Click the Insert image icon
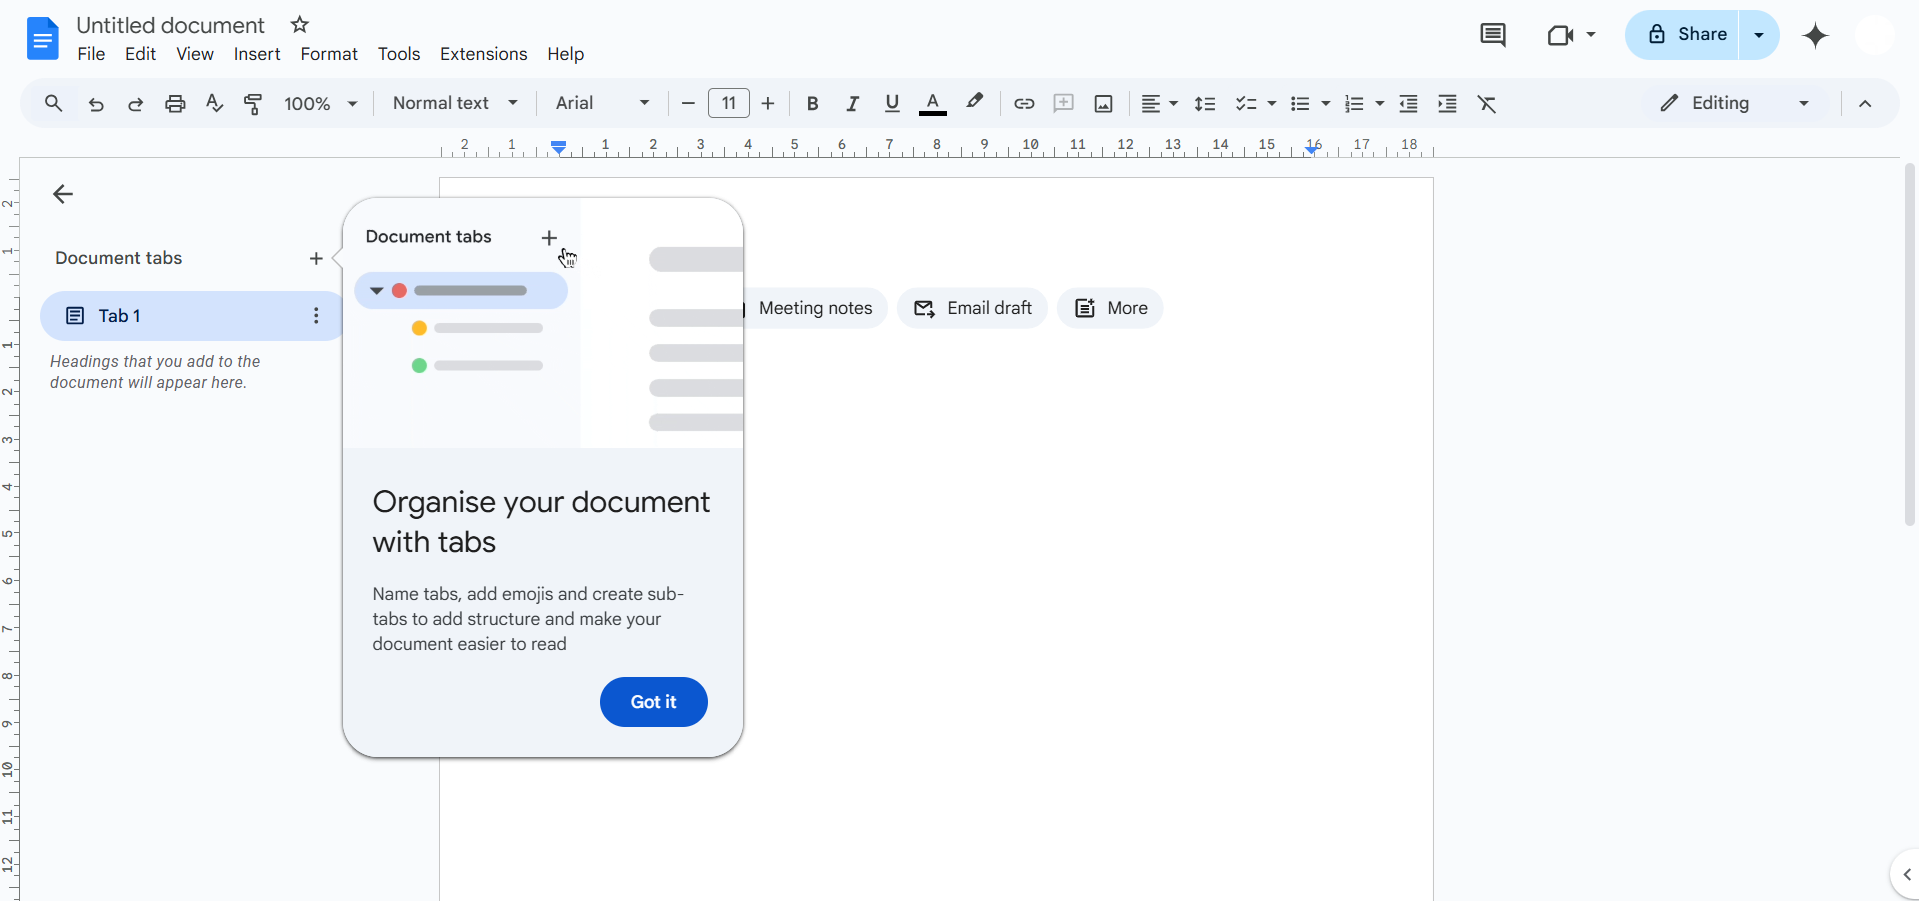The width and height of the screenshot is (1919, 901). 1103,104
